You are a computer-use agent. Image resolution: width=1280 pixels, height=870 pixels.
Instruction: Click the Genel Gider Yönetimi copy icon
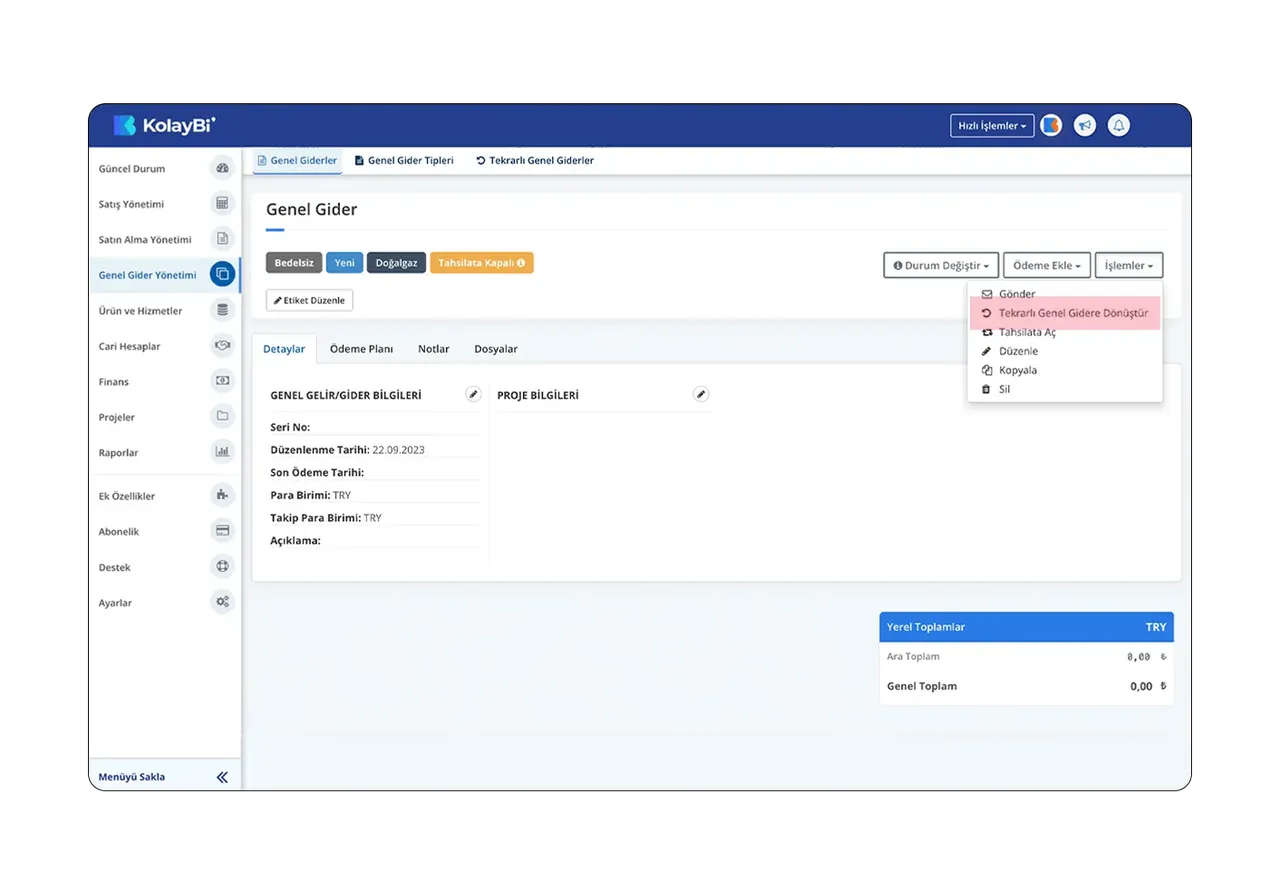[222, 275]
